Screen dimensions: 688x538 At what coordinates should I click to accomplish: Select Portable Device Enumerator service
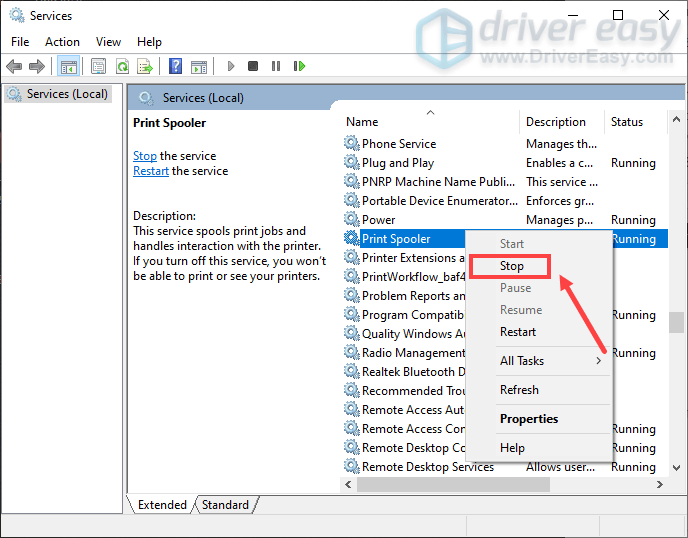click(505, 201)
